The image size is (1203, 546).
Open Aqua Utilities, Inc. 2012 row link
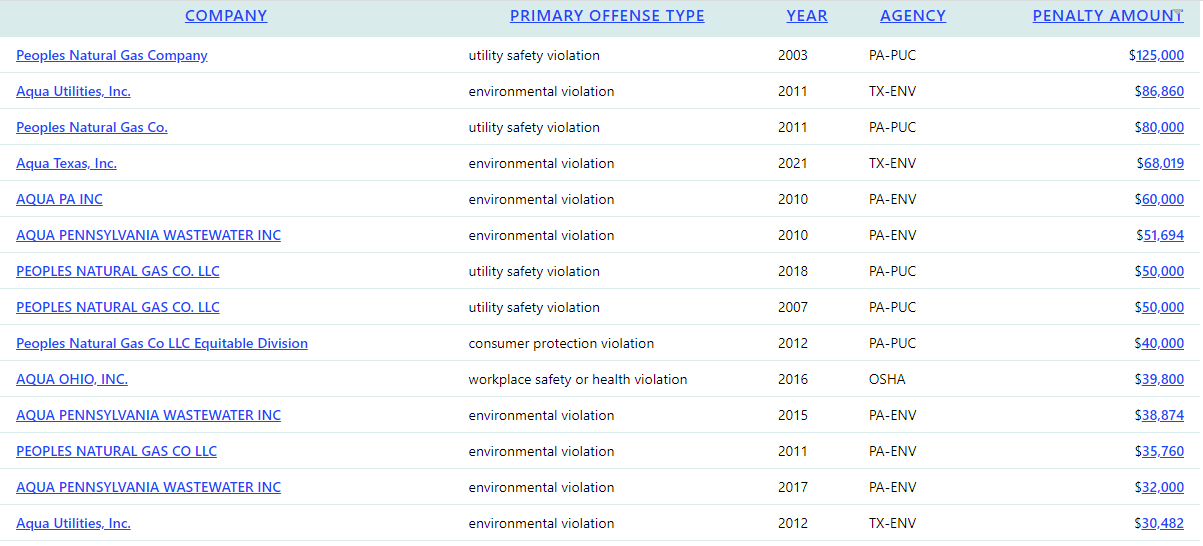pyautogui.click(x=73, y=523)
